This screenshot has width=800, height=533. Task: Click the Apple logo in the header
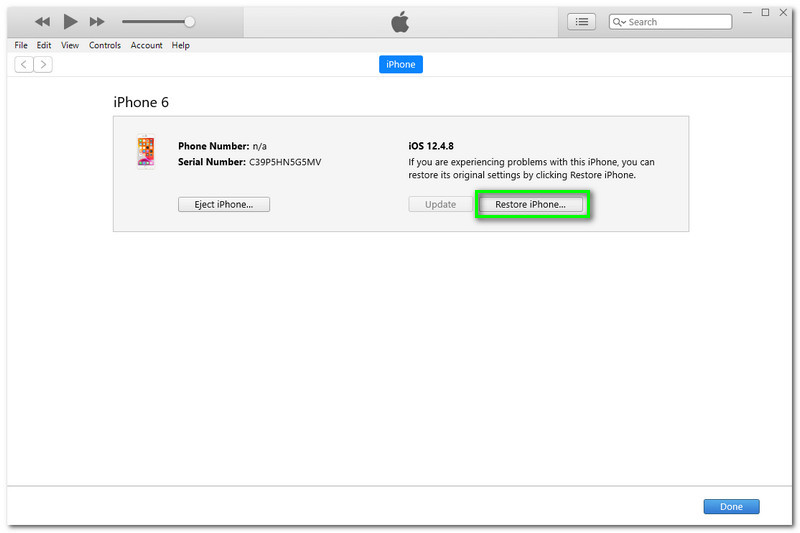point(400,21)
